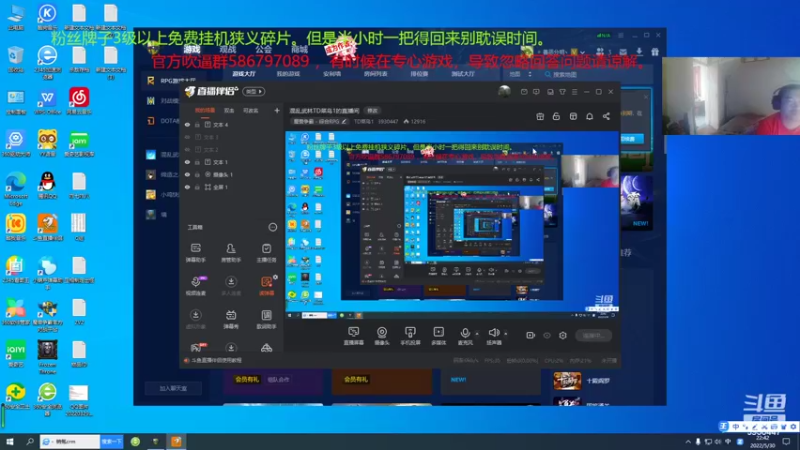
Task: Select the 文本 4 source row
Action: click(231, 124)
